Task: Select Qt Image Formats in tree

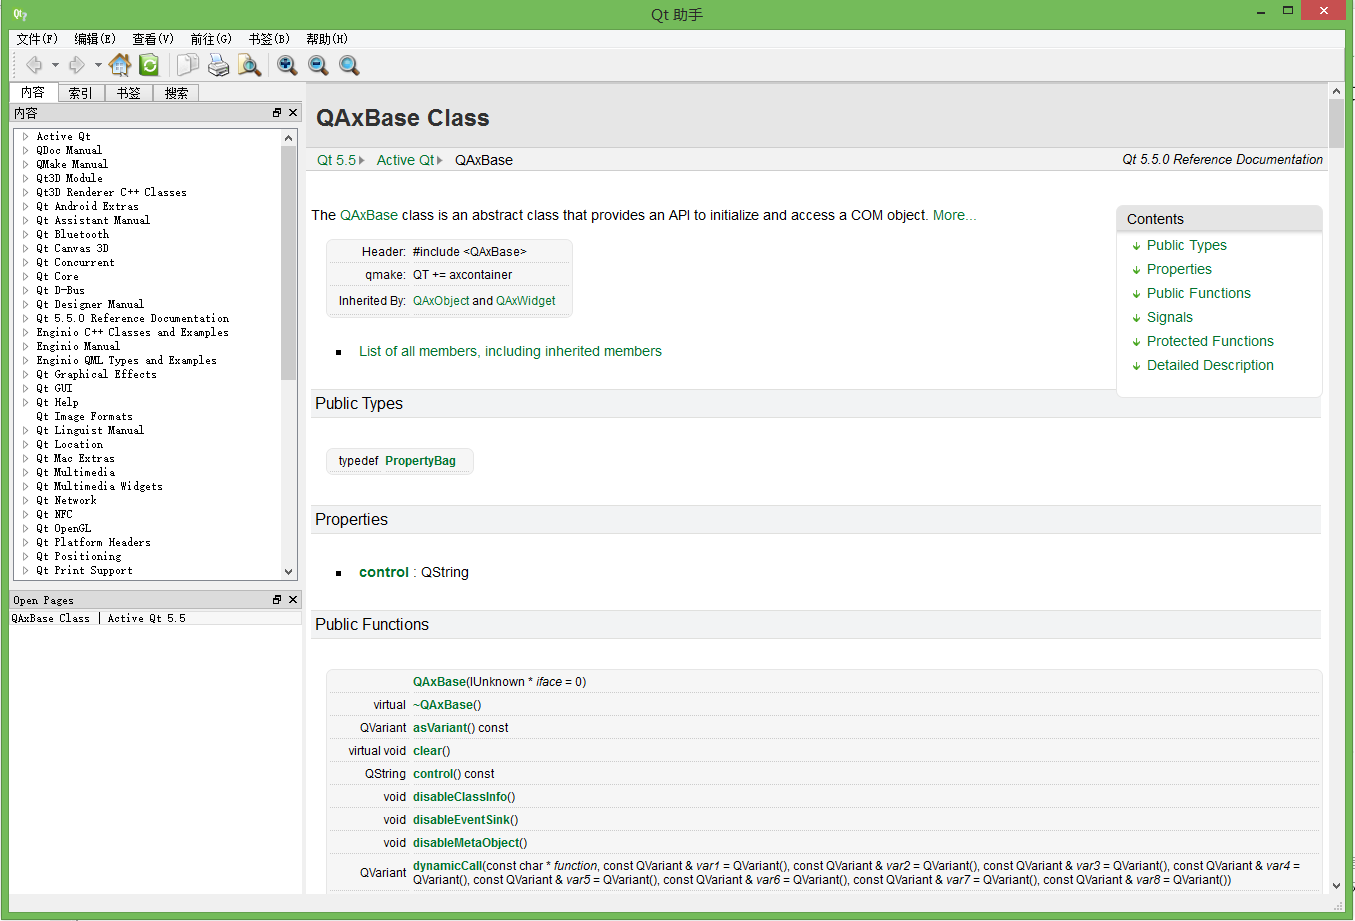Action: 84,416
